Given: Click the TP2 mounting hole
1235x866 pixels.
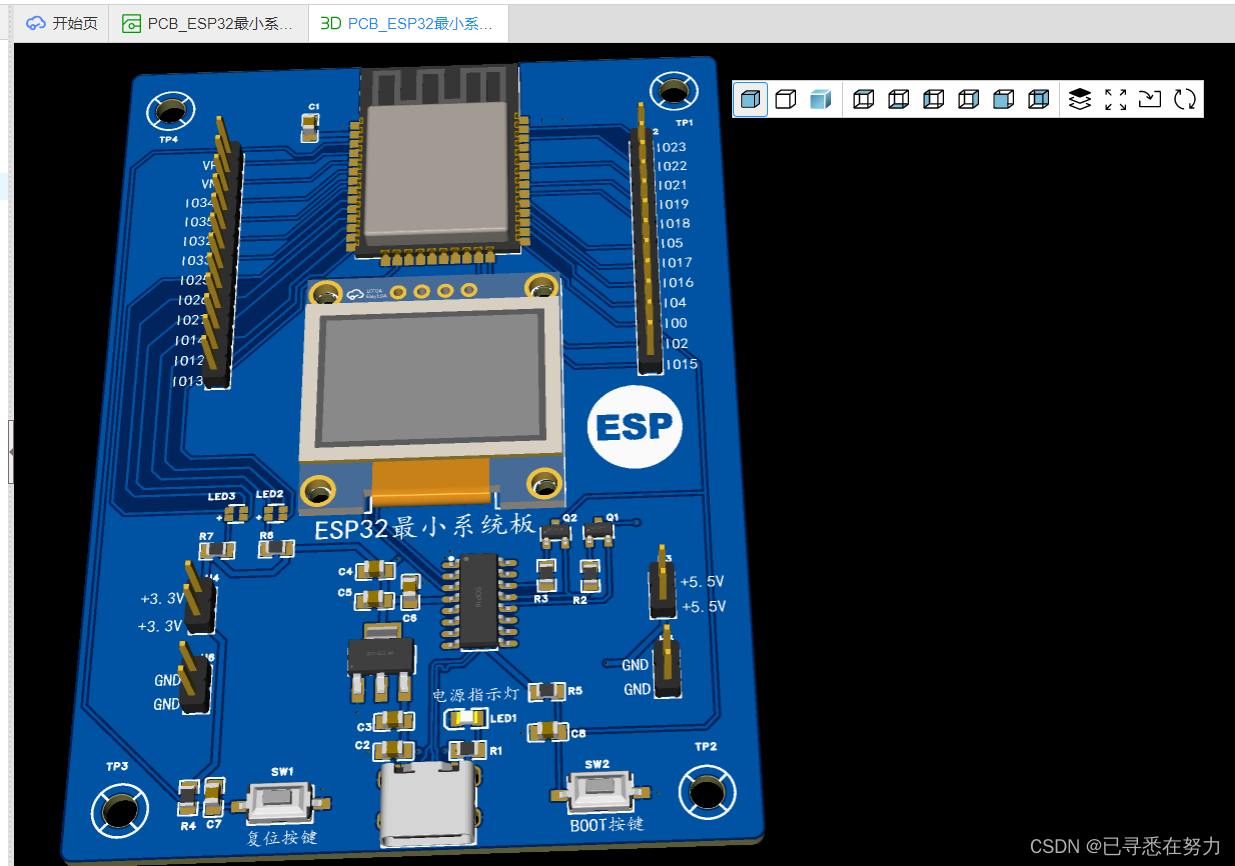Looking at the screenshot, I should point(708,792).
